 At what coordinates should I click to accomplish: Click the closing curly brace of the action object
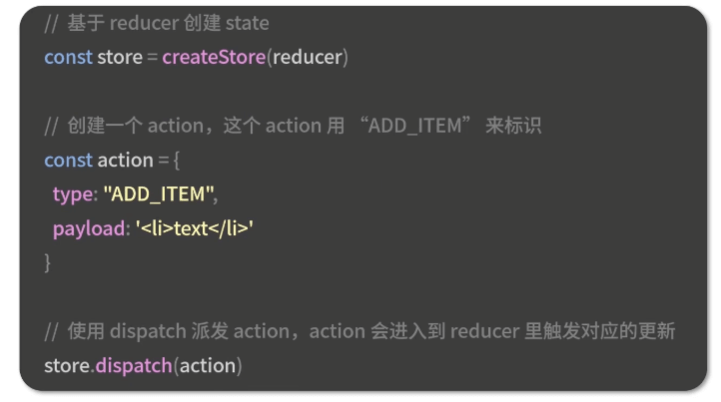(x=47, y=263)
